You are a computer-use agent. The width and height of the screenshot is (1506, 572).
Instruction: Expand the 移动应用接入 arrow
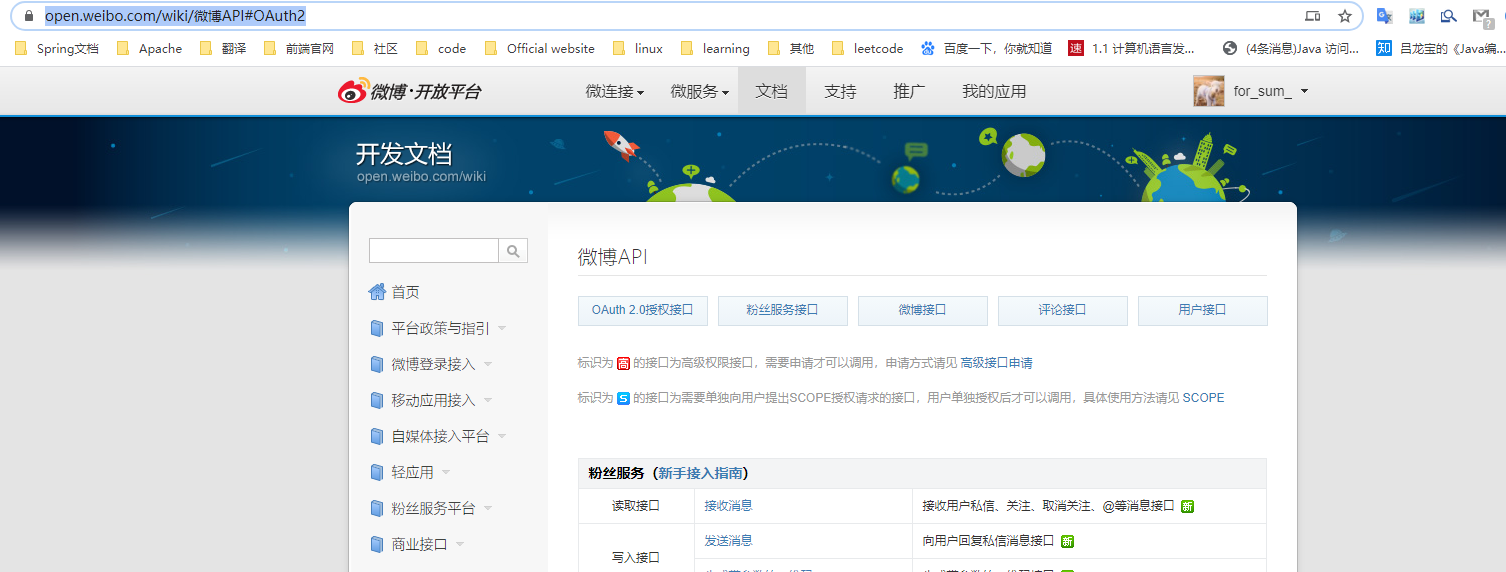(x=487, y=400)
